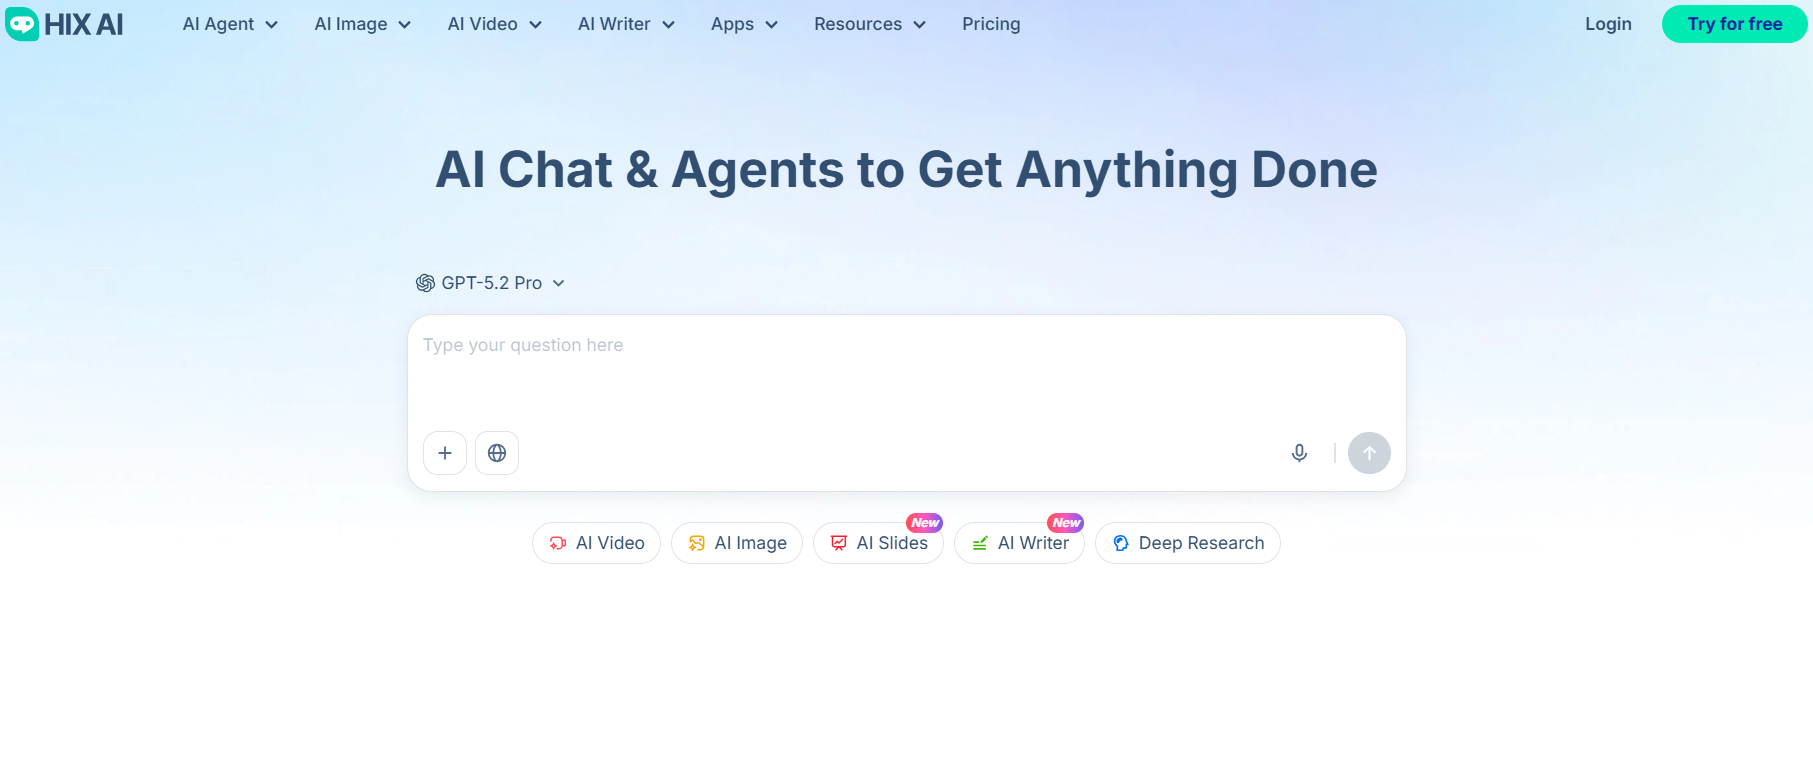1813x770 pixels.
Task: Open the AI Video navigation dropdown
Action: [x=494, y=24]
